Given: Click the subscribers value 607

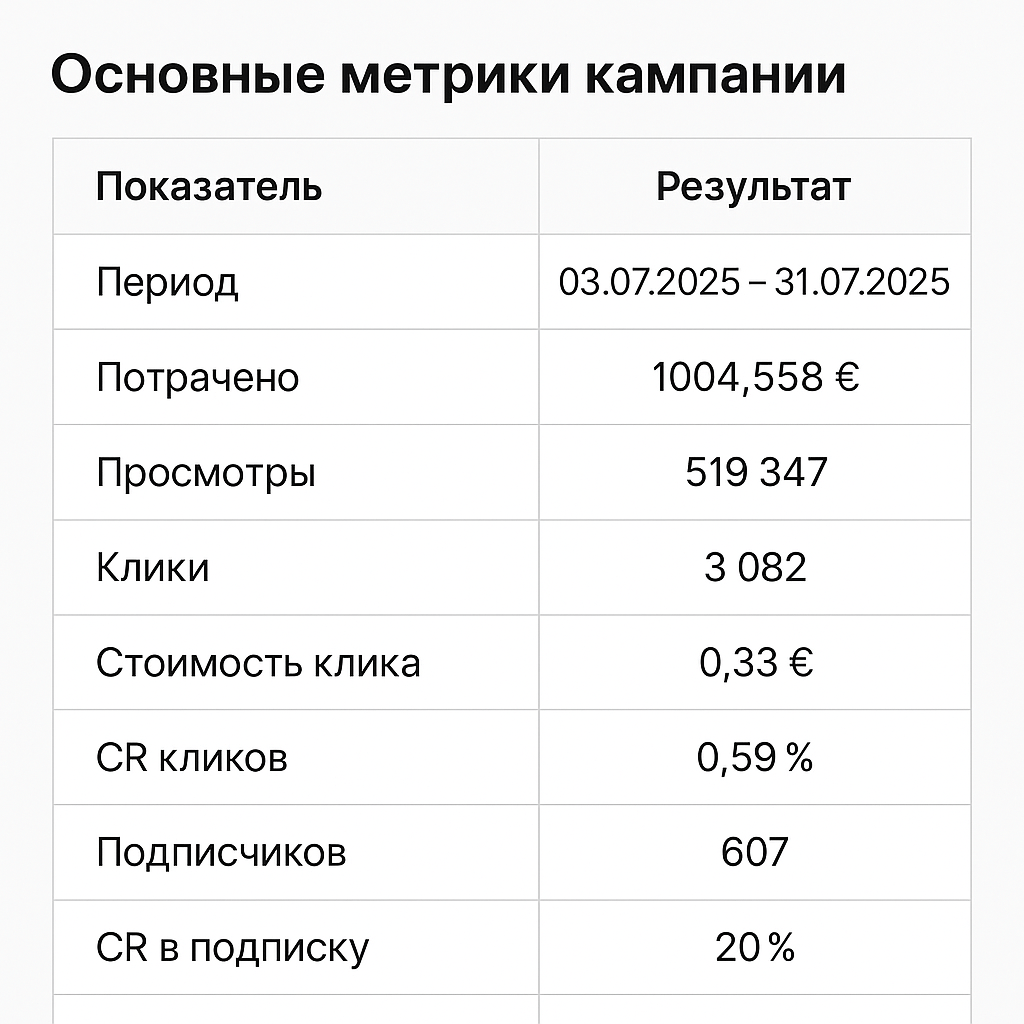Looking at the screenshot, I should pos(754,853).
